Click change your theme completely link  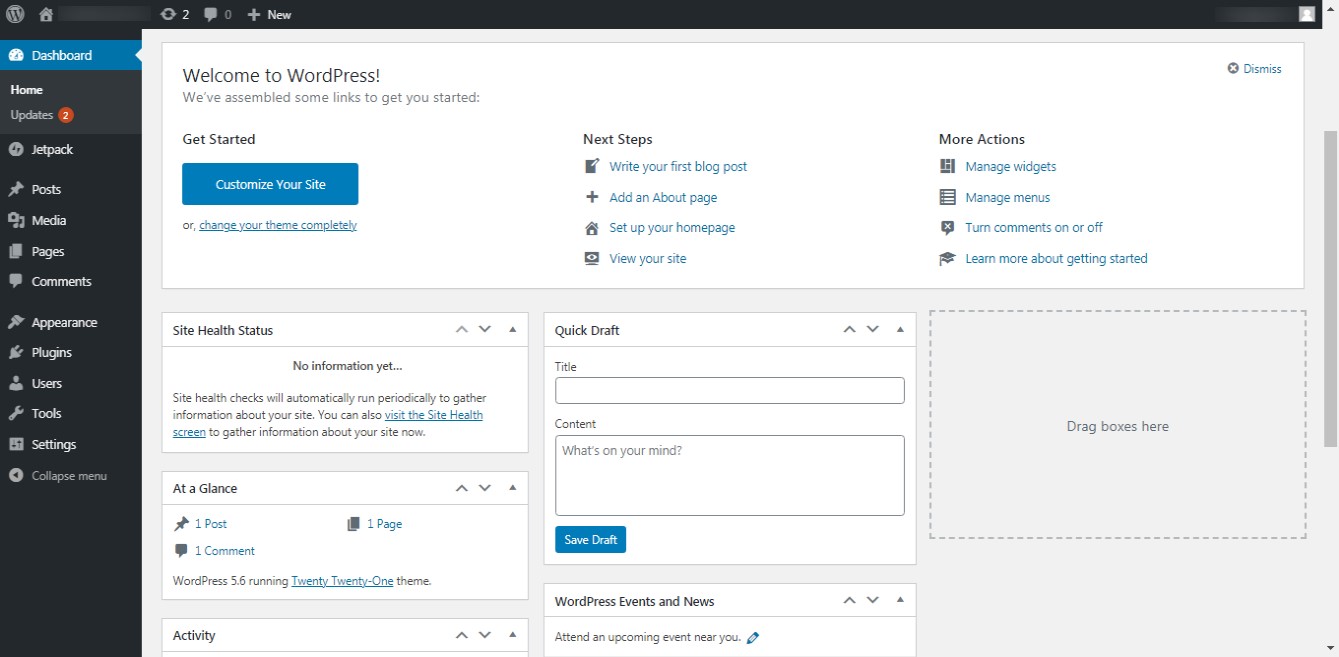coord(278,225)
